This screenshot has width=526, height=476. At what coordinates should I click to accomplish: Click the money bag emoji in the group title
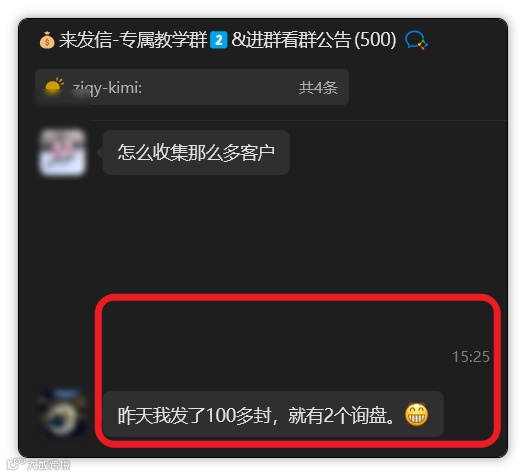click(x=47, y=40)
